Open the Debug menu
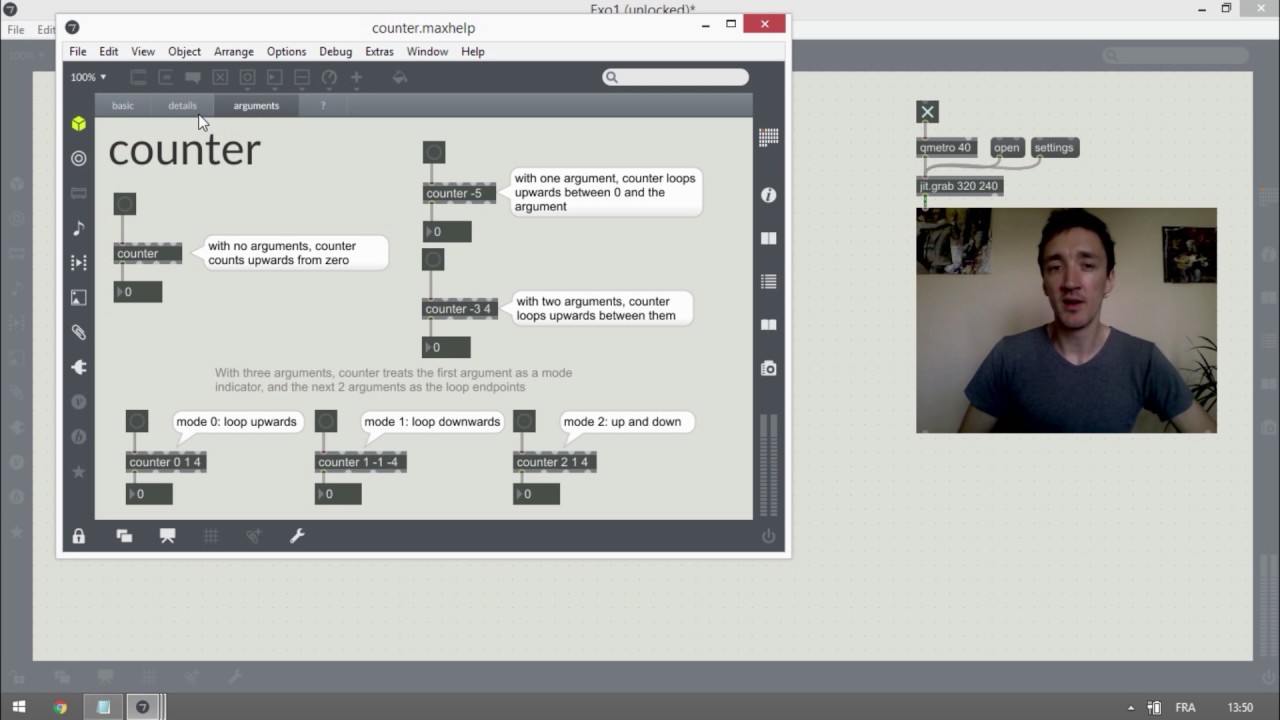This screenshot has width=1280, height=720. 335,51
